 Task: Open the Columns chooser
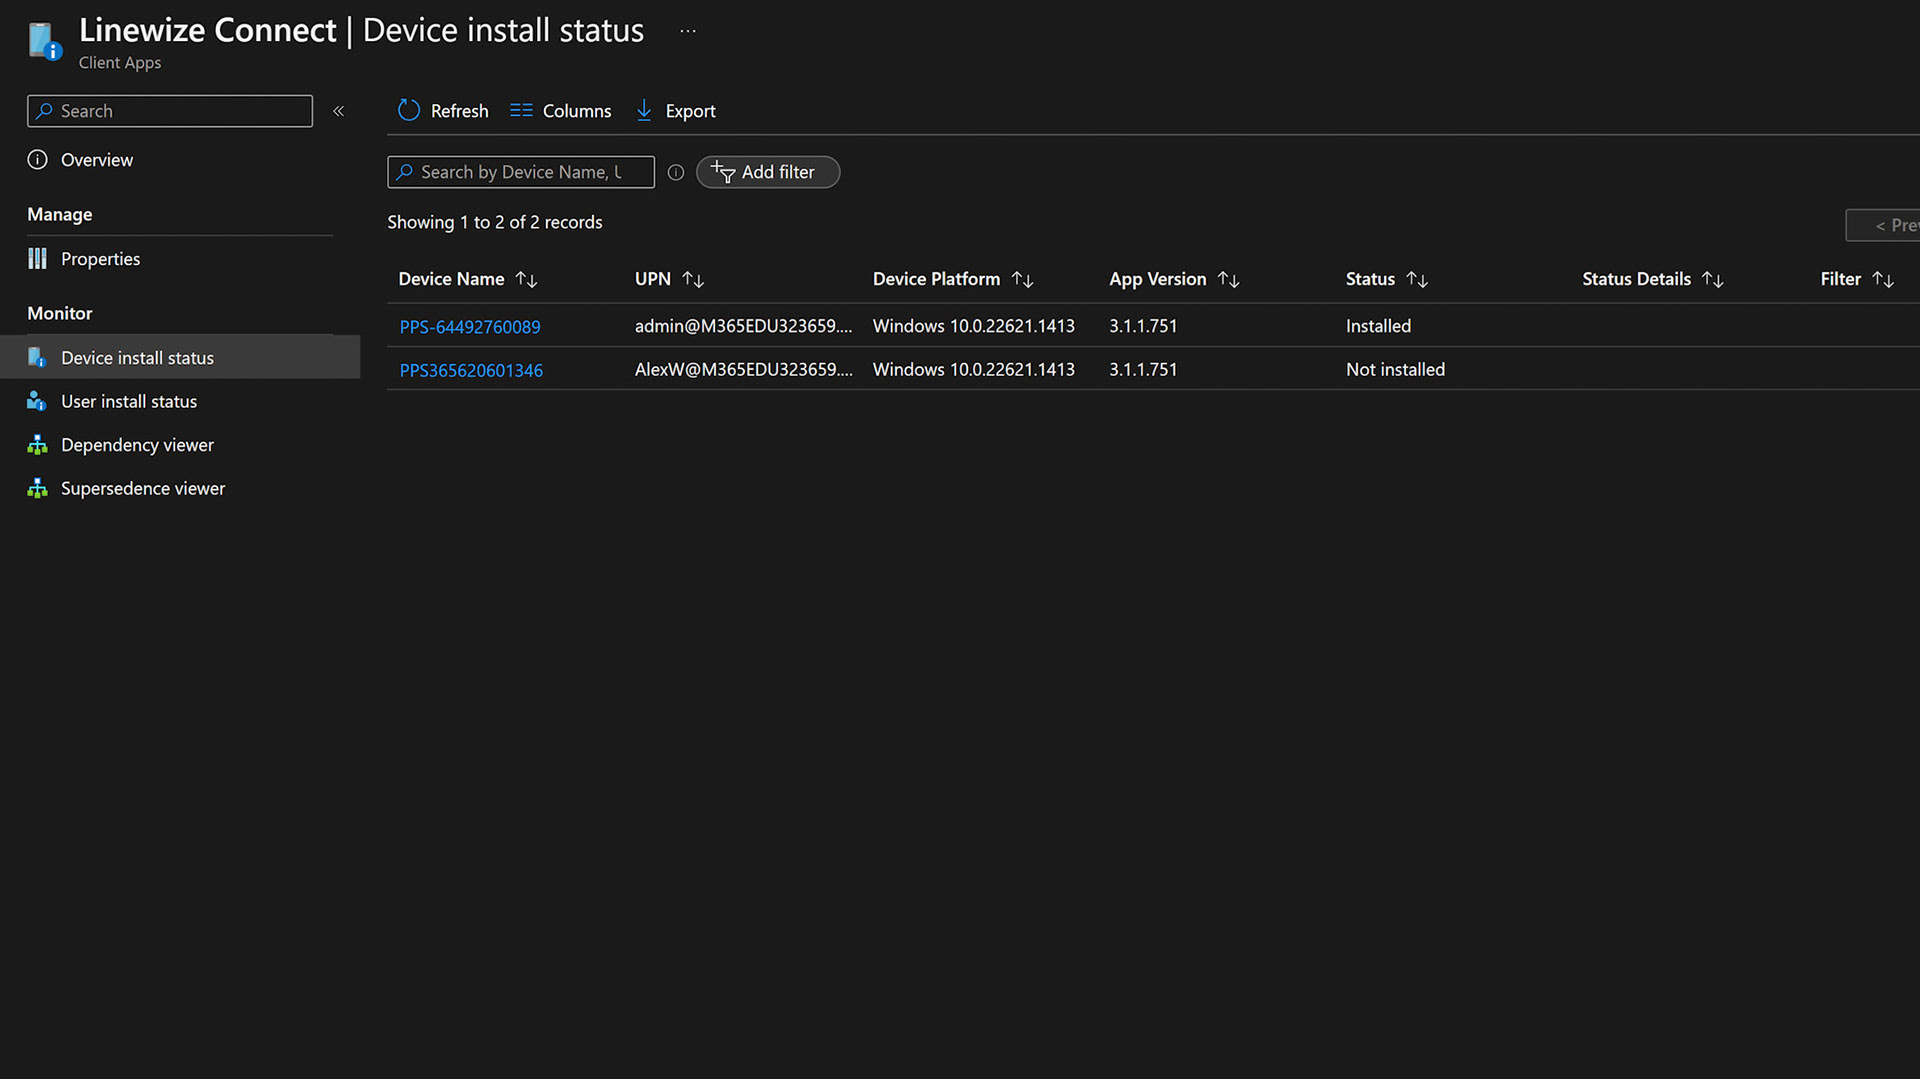pos(561,111)
